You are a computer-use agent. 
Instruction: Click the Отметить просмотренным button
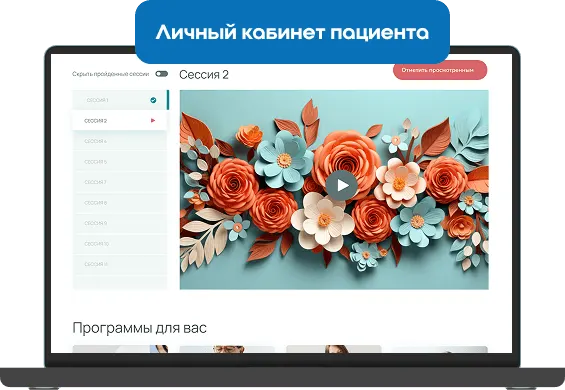click(440, 70)
